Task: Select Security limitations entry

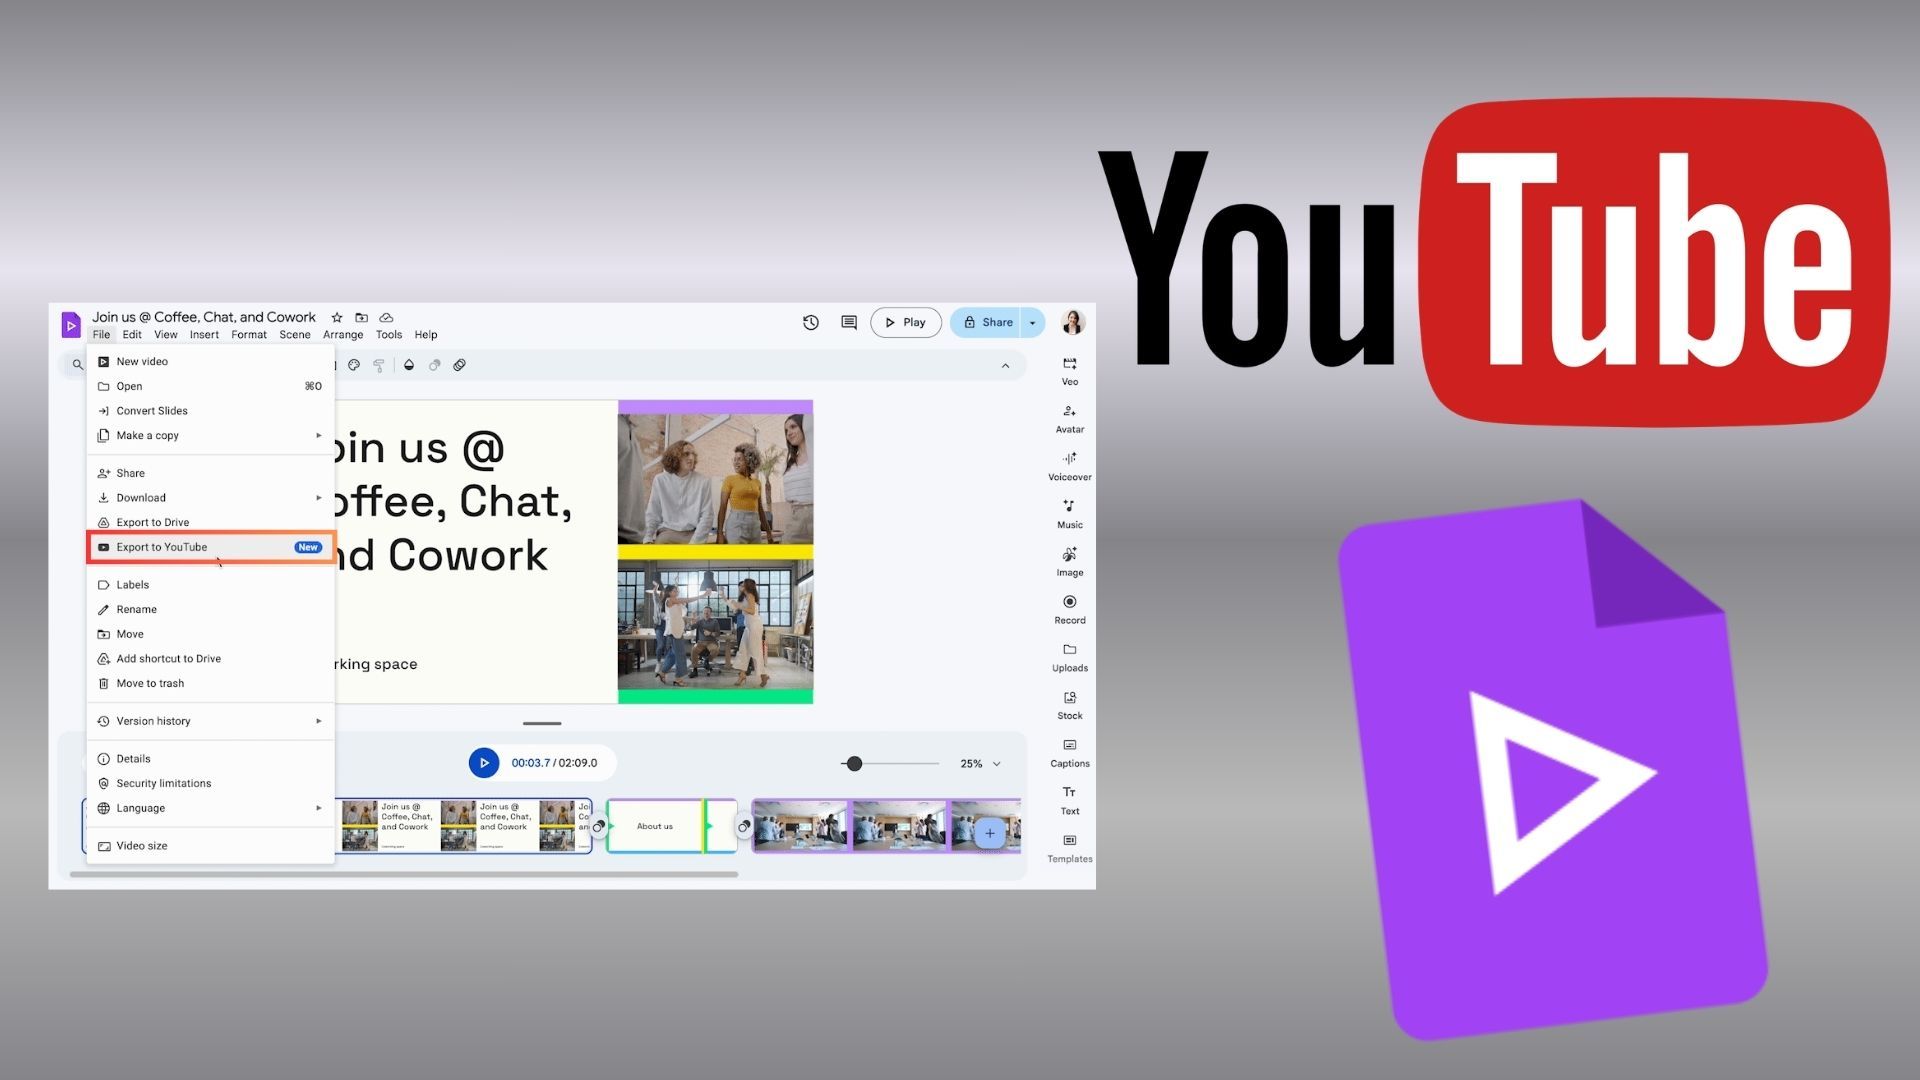Action: [211, 784]
